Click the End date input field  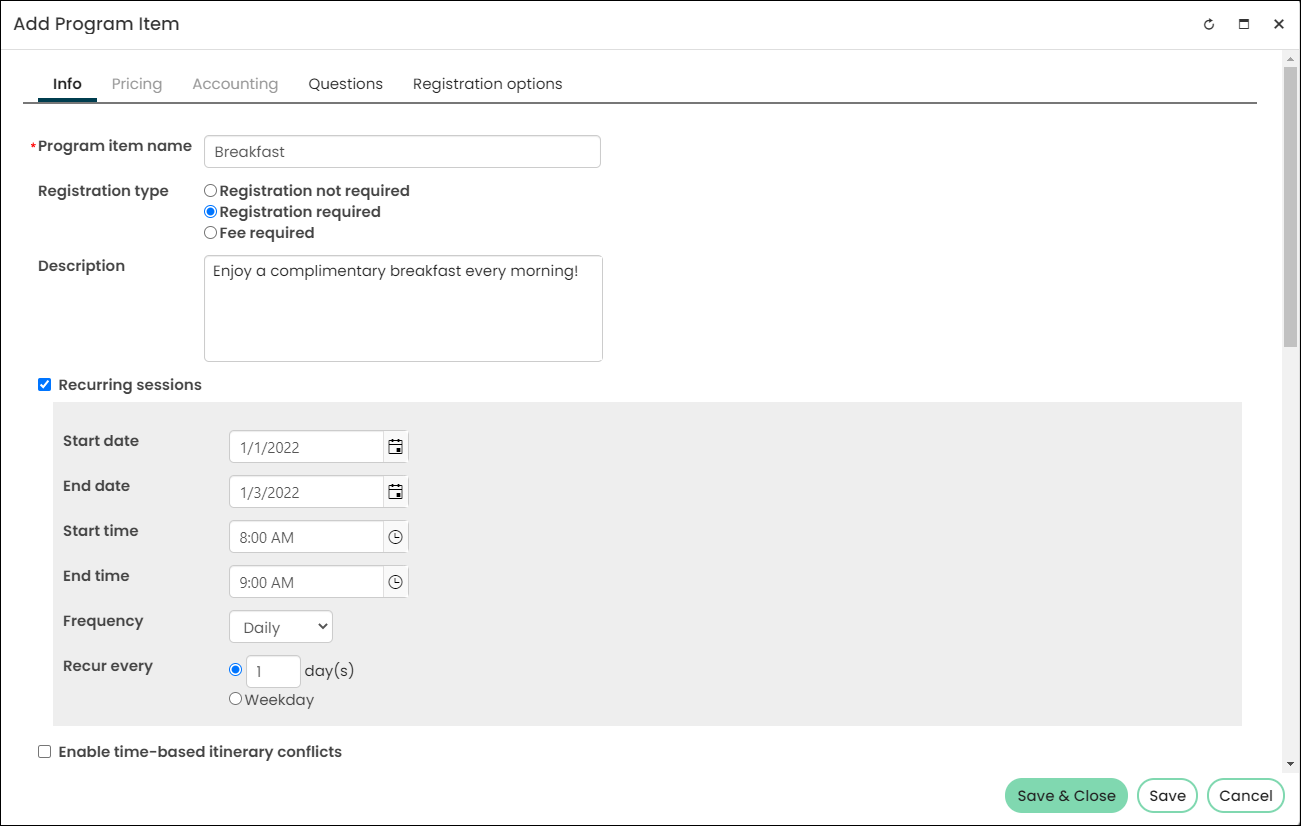tap(306, 492)
